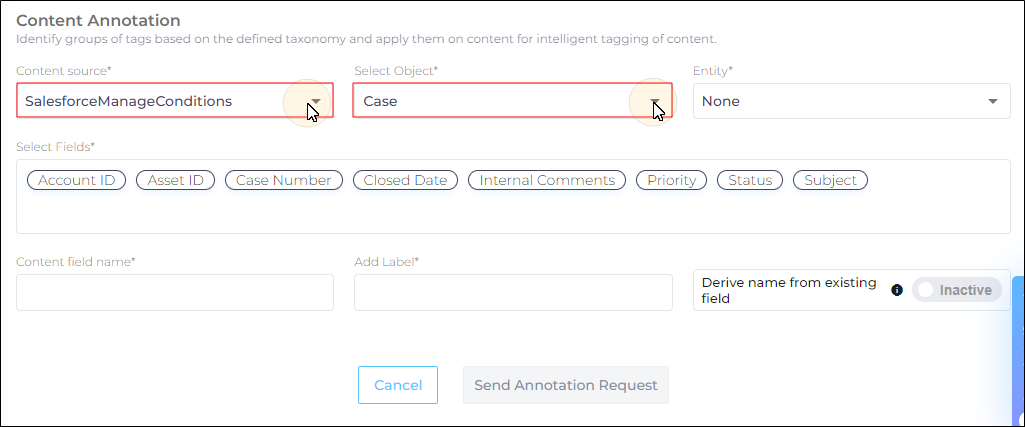1025x427 pixels.
Task: Open the Content source dropdown arrow
Action: [316, 101]
